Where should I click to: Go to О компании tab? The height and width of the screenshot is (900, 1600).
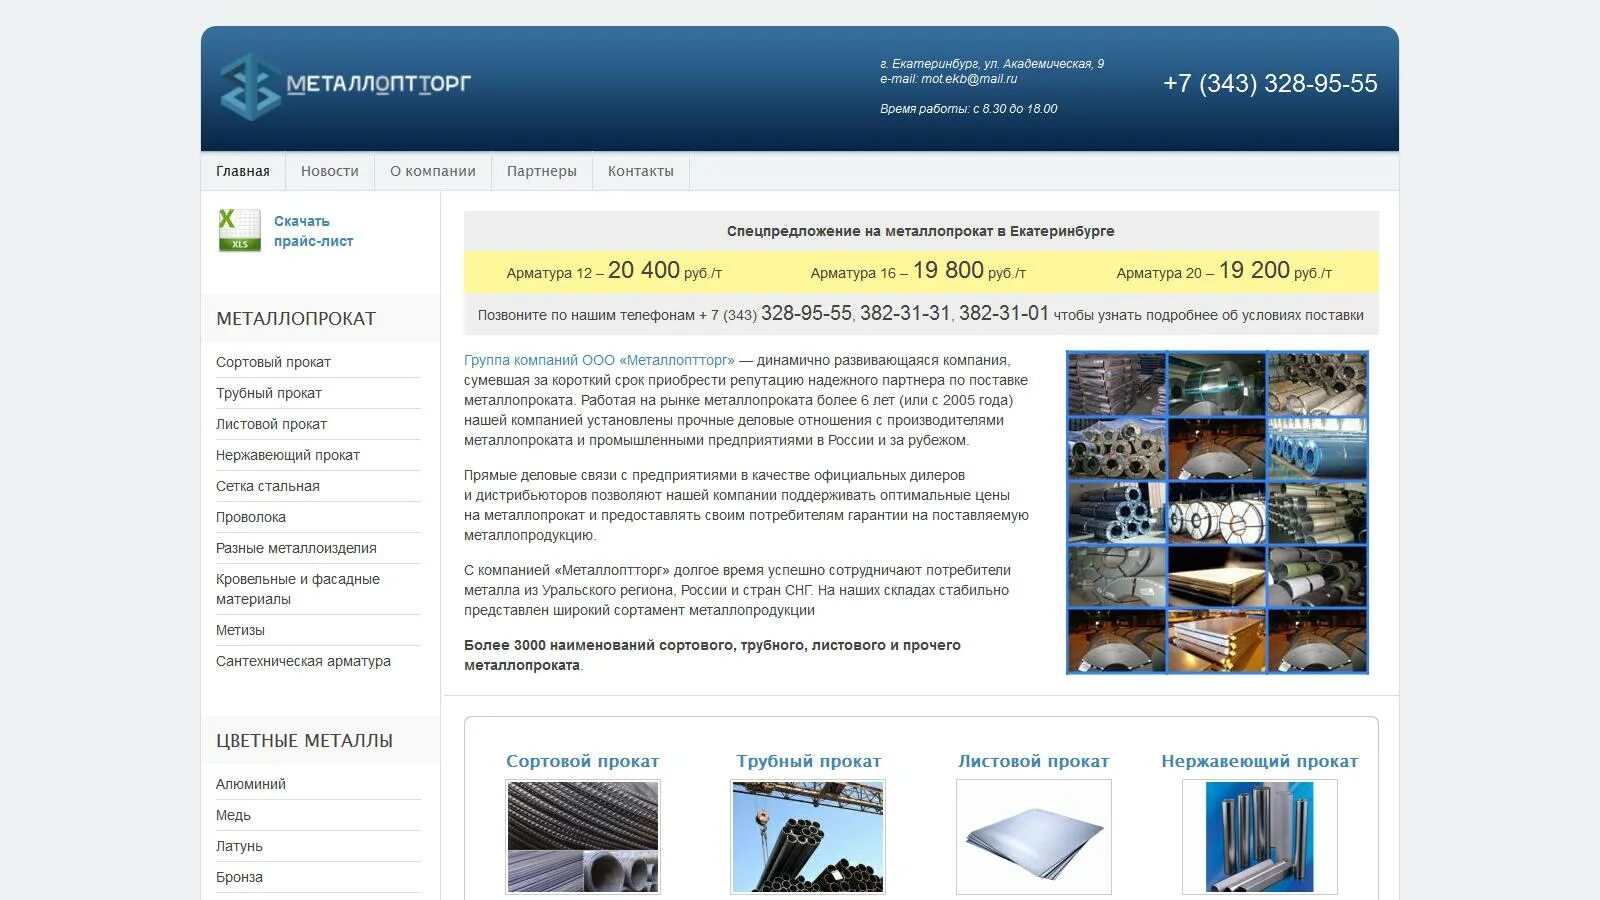[433, 171]
